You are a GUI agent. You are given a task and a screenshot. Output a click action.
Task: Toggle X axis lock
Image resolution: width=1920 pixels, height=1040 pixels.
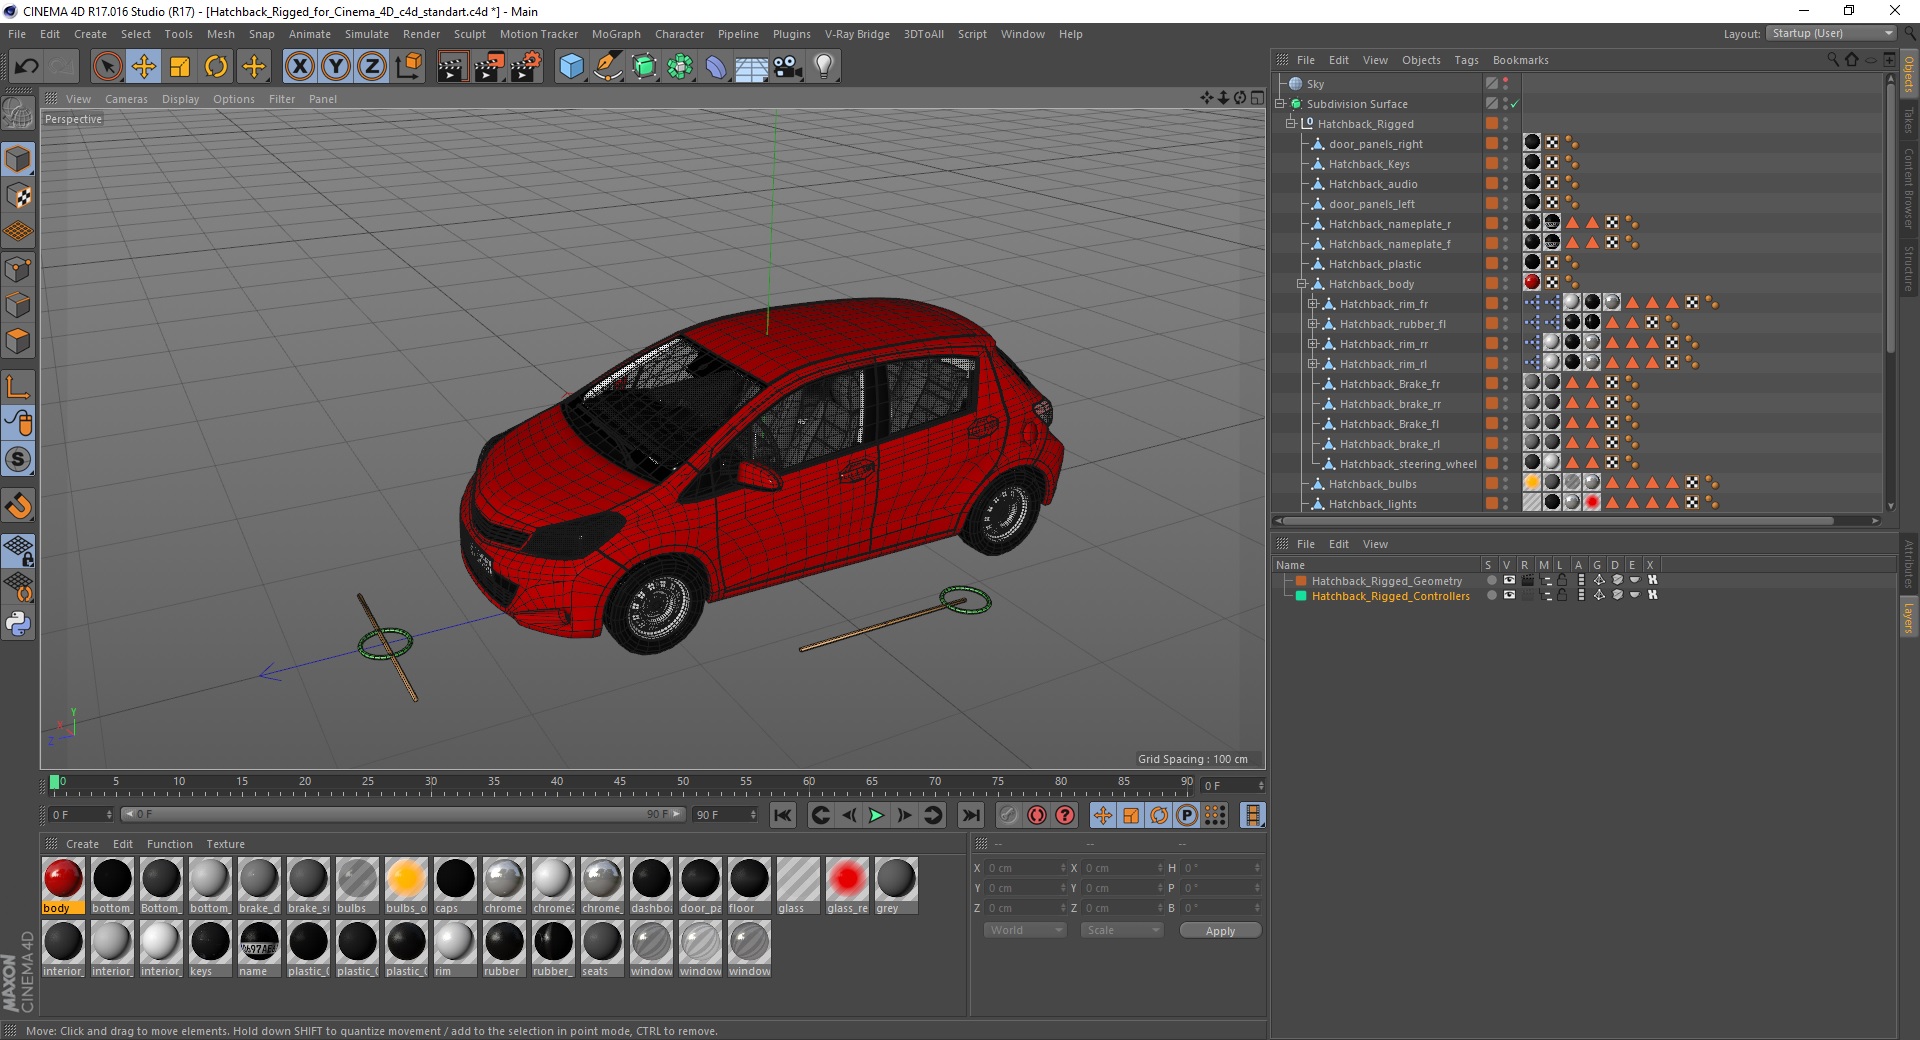299,66
